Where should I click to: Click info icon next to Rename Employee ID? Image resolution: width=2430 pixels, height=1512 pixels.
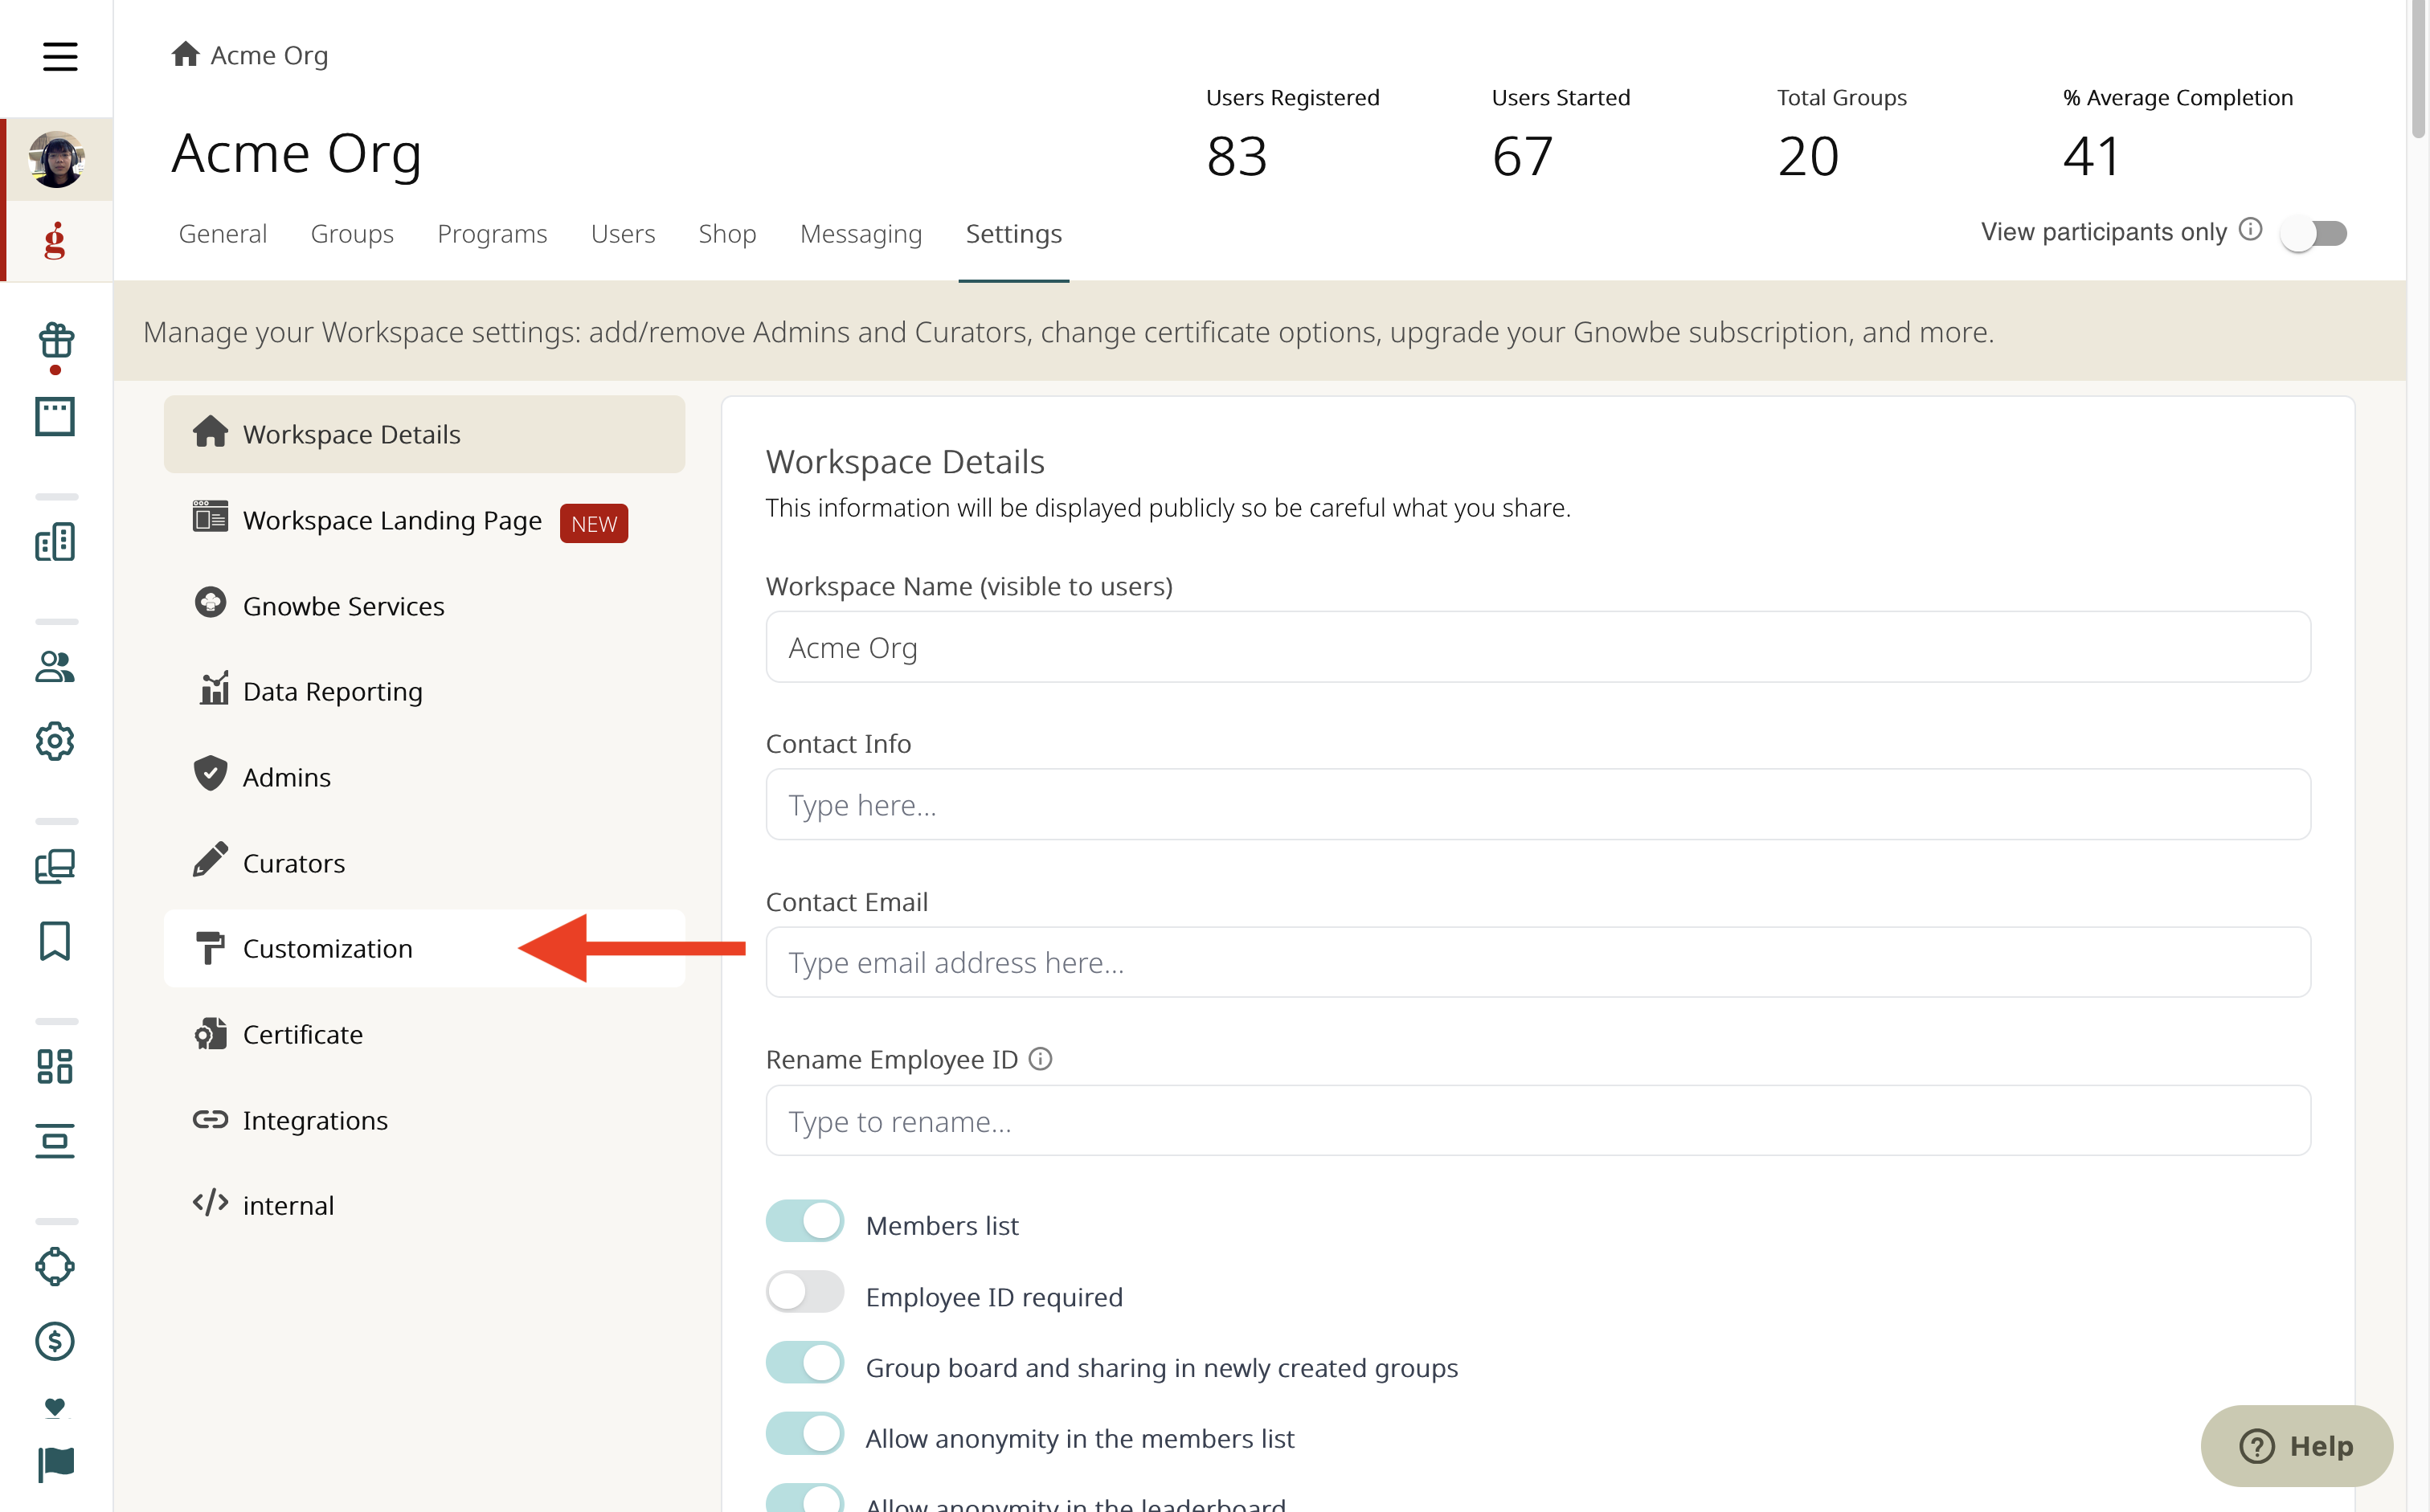(x=1040, y=1058)
